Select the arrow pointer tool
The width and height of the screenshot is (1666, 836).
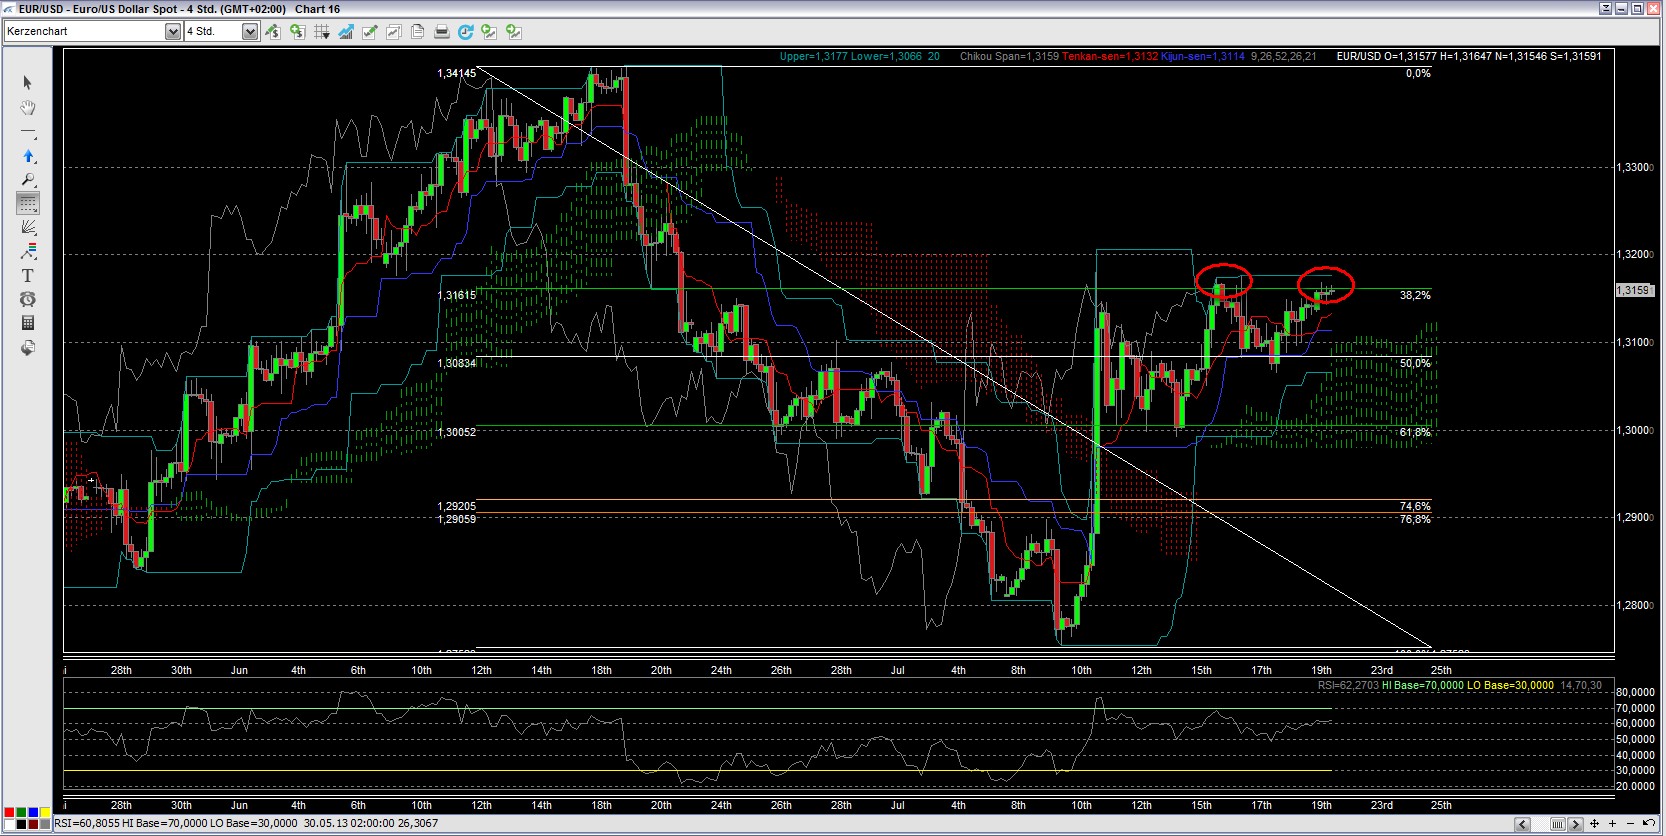(28, 83)
